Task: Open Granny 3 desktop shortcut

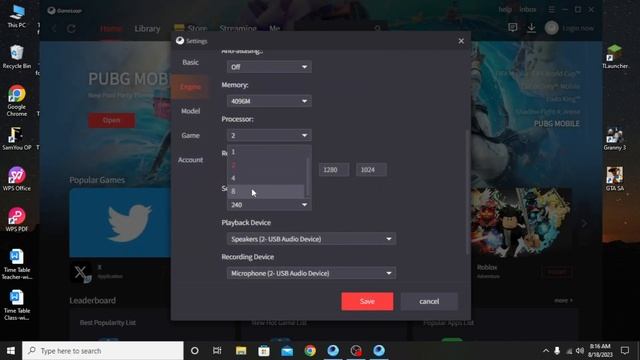Action: pyautogui.click(x=615, y=139)
